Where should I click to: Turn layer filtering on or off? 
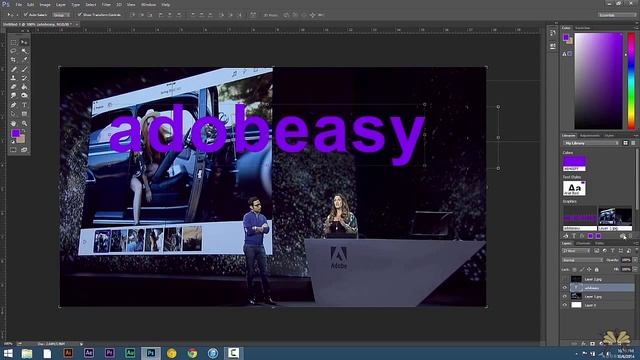pos(636,251)
